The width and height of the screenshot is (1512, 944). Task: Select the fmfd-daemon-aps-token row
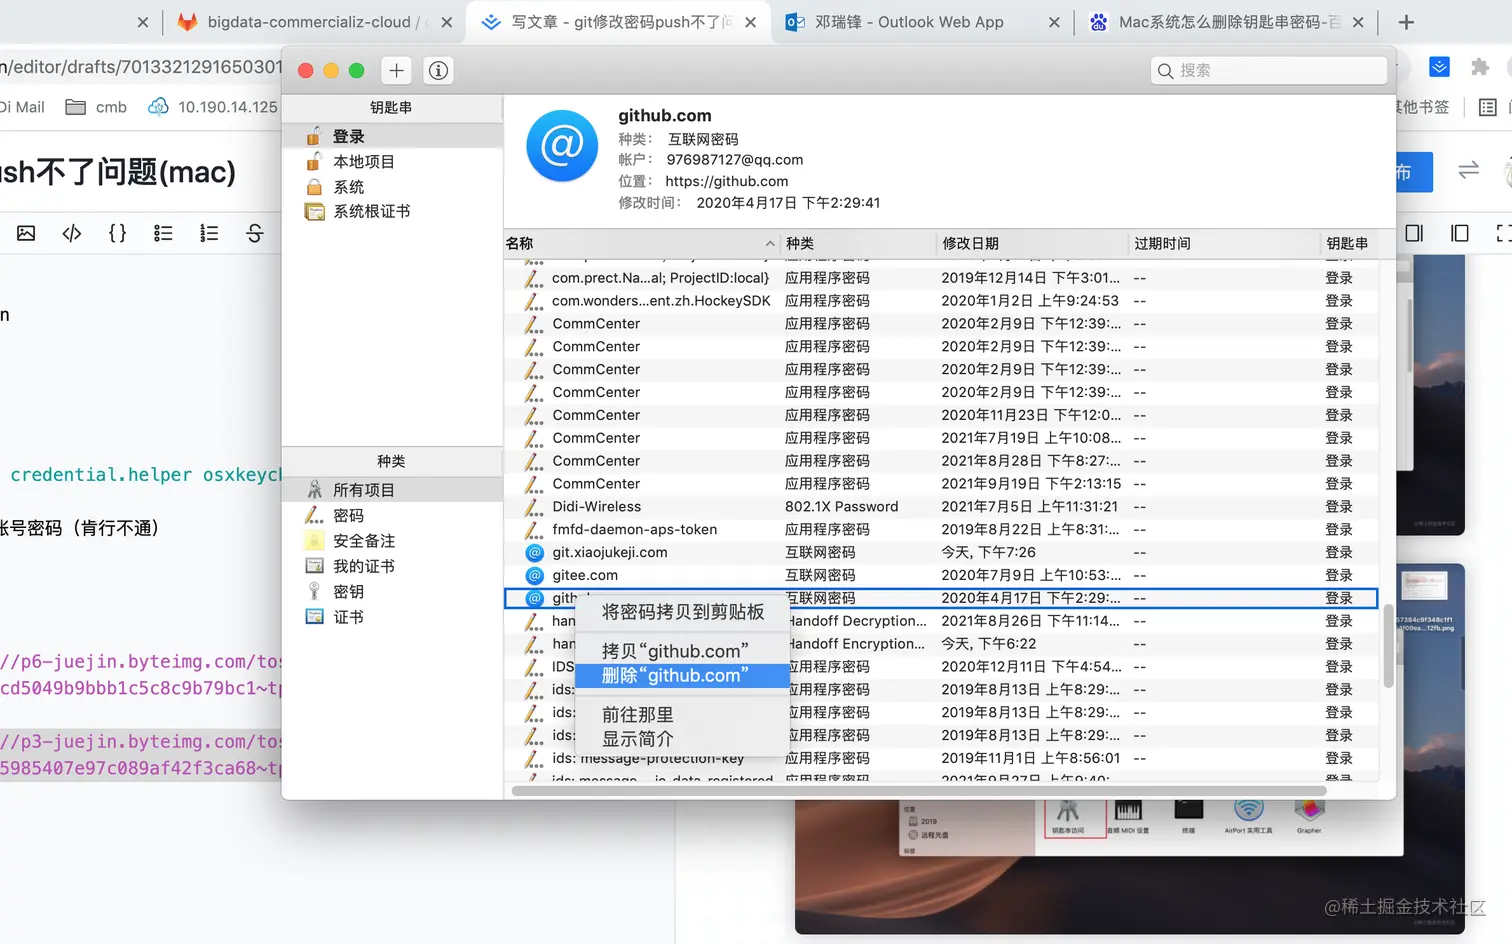(x=941, y=529)
